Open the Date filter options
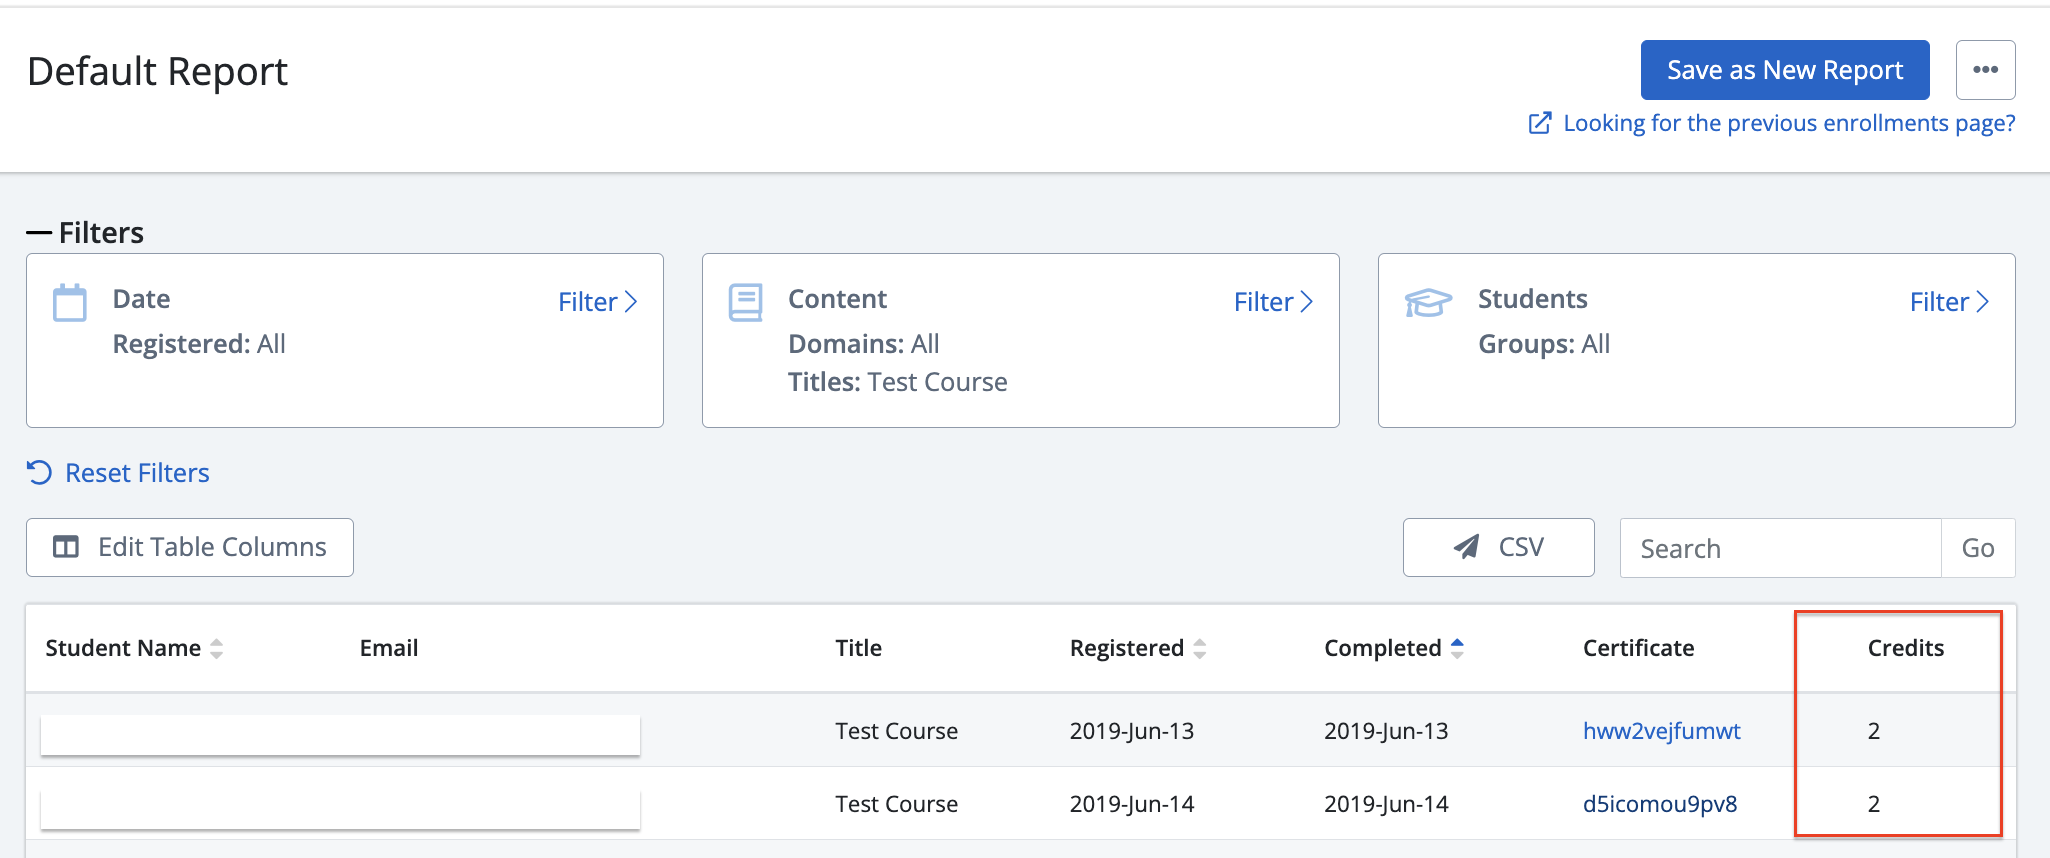2050x858 pixels. click(x=597, y=302)
